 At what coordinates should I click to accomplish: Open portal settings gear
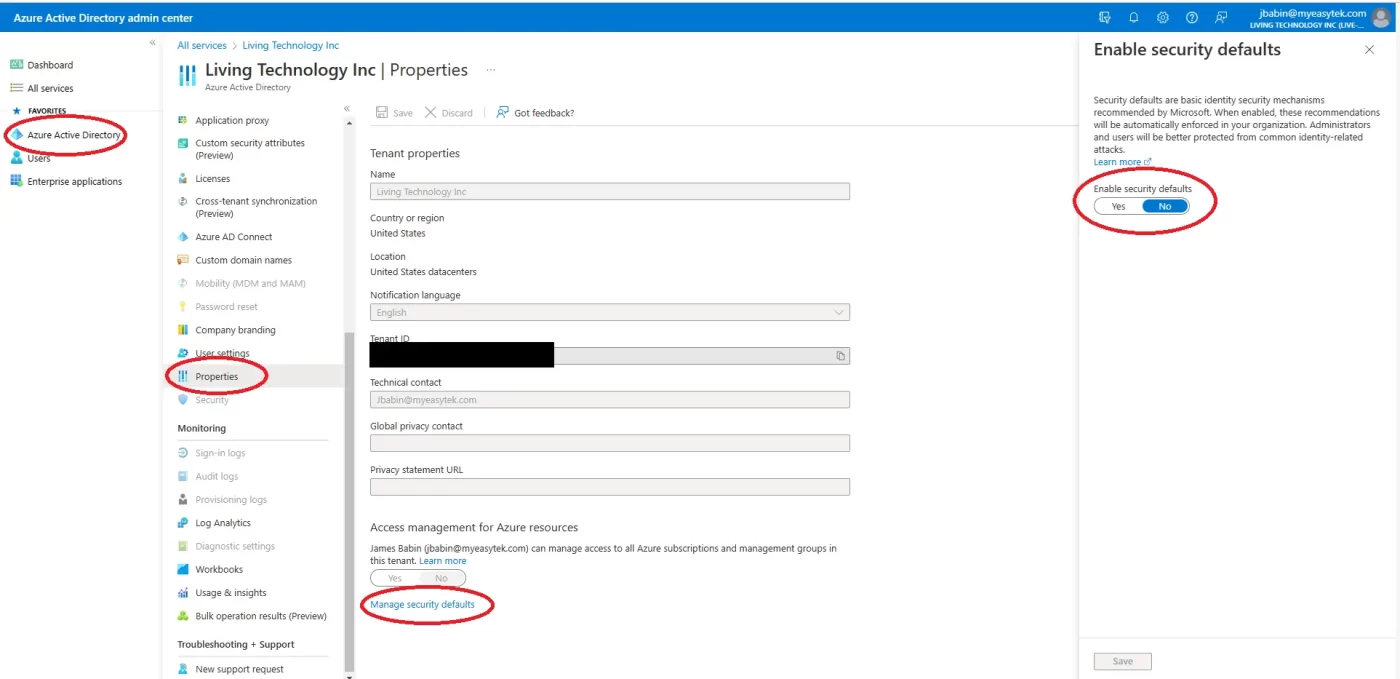click(1163, 17)
